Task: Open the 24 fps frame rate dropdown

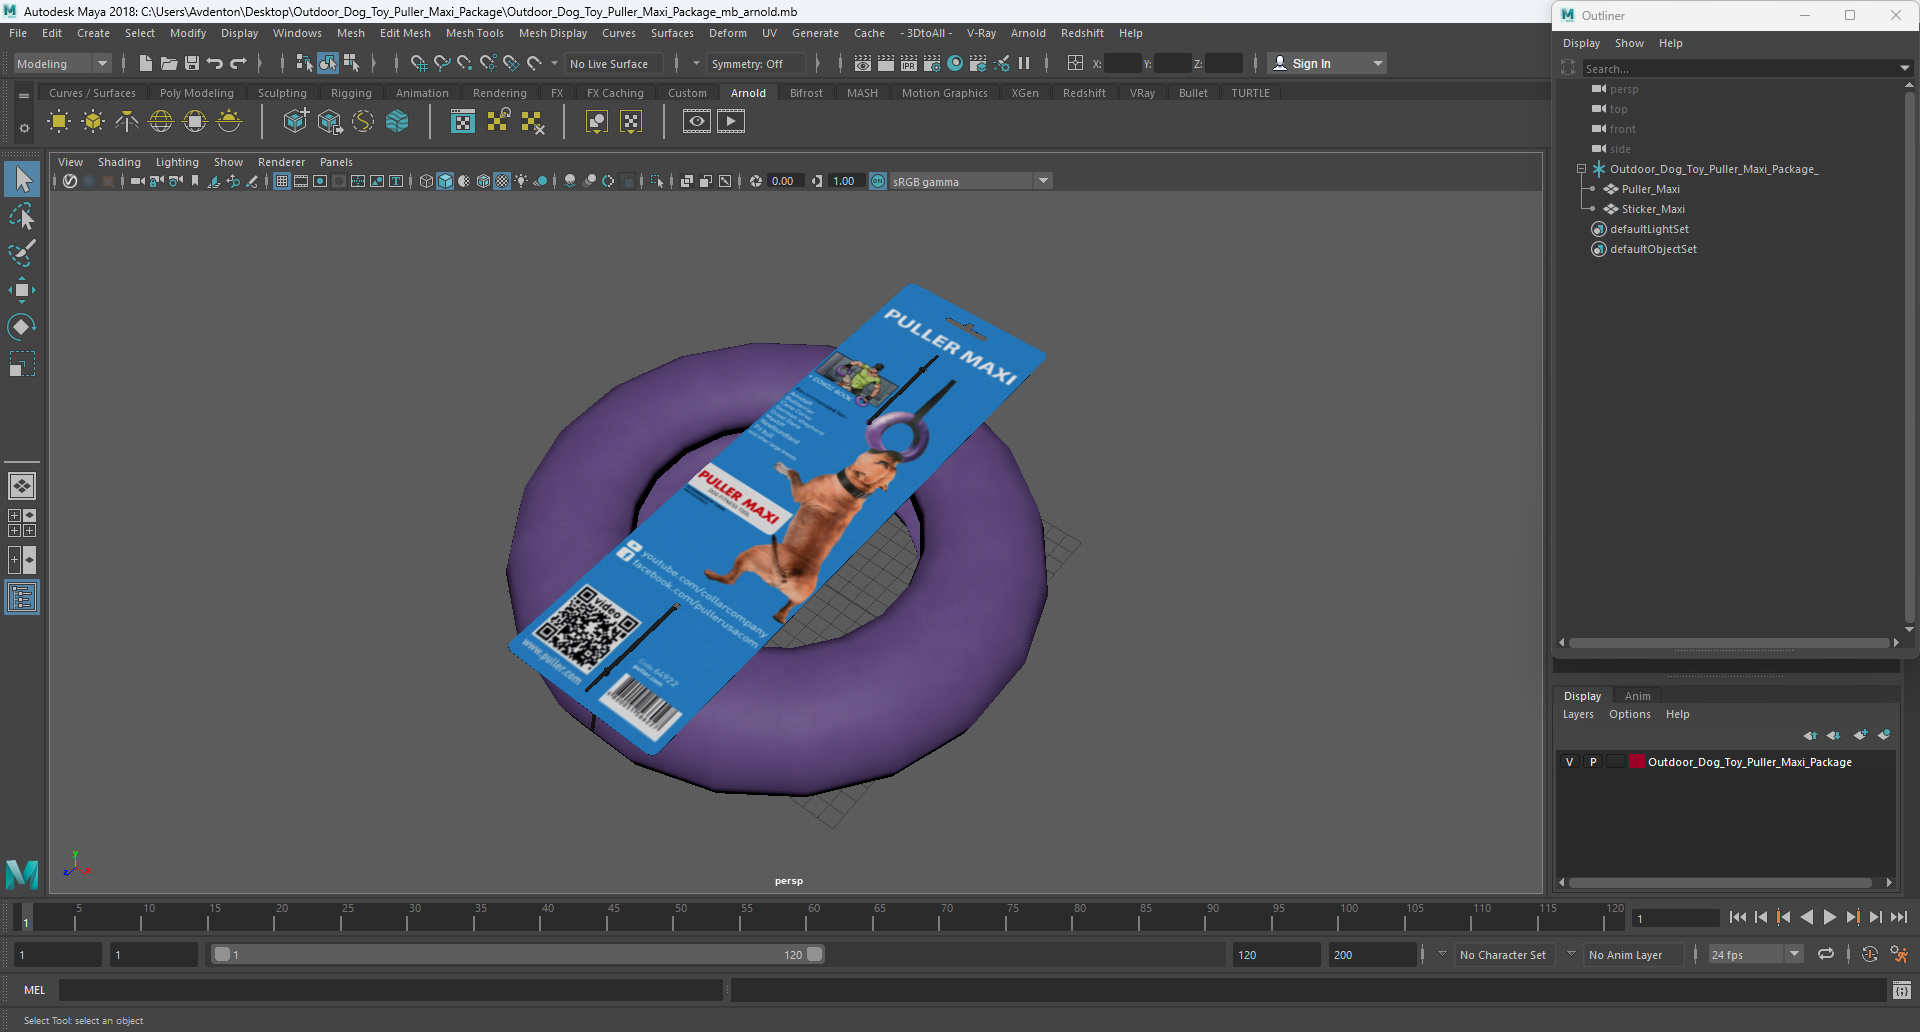Action: pos(1756,955)
